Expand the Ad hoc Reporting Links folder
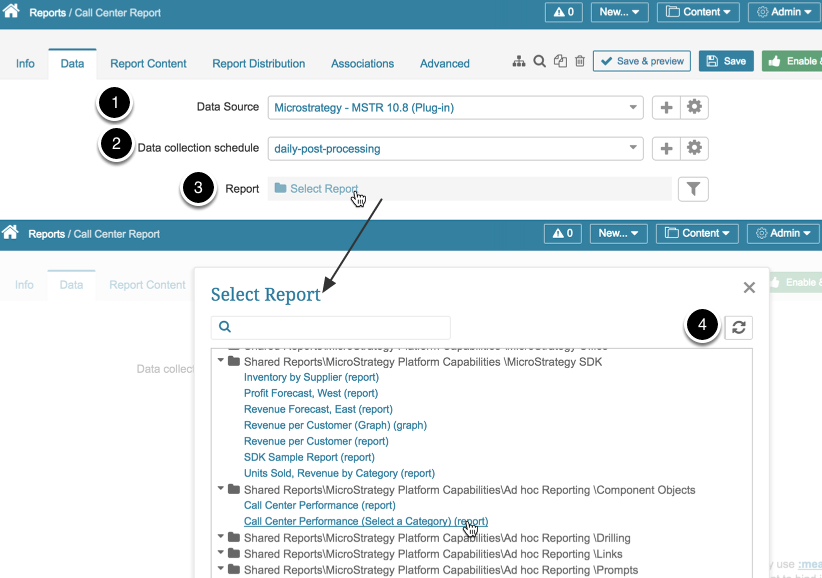Viewport: 822px width, 578px height. [221, 552]
